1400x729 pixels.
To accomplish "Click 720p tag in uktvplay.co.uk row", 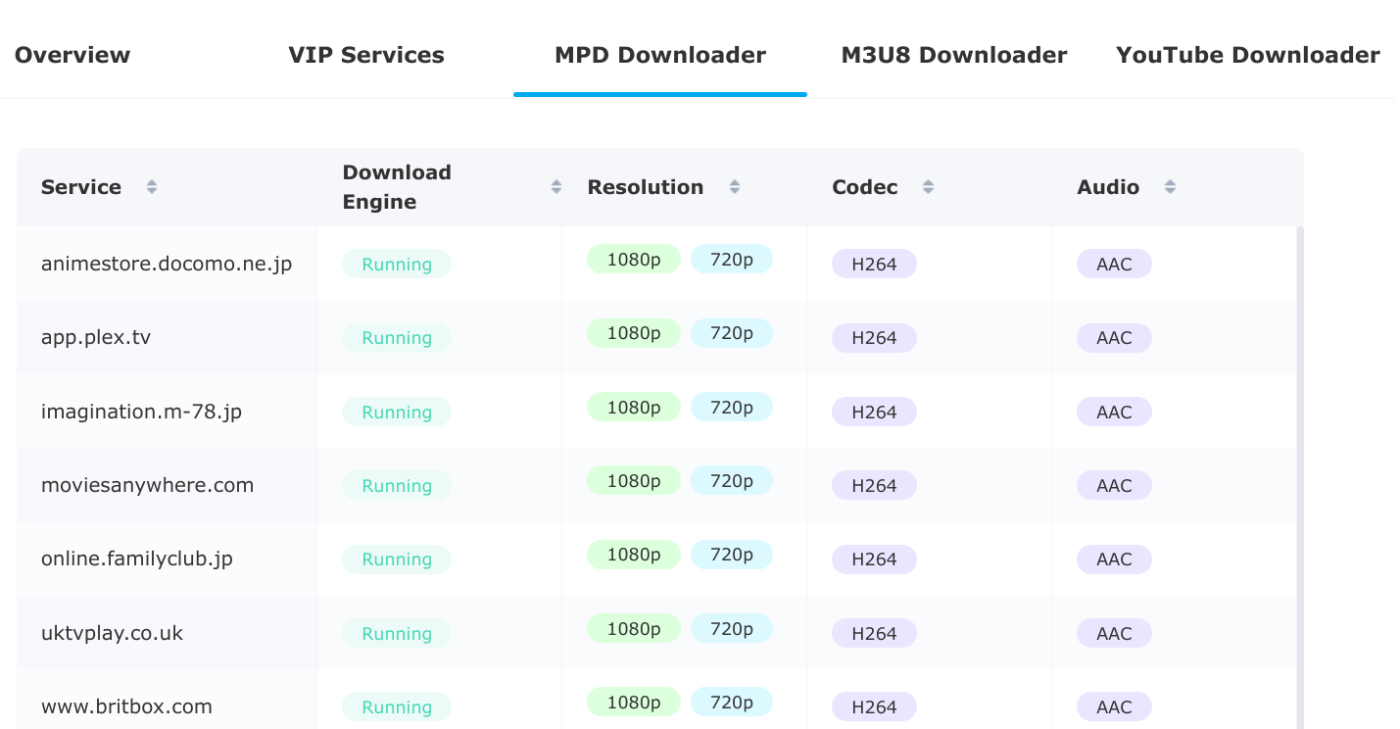I will coord(732,628).
